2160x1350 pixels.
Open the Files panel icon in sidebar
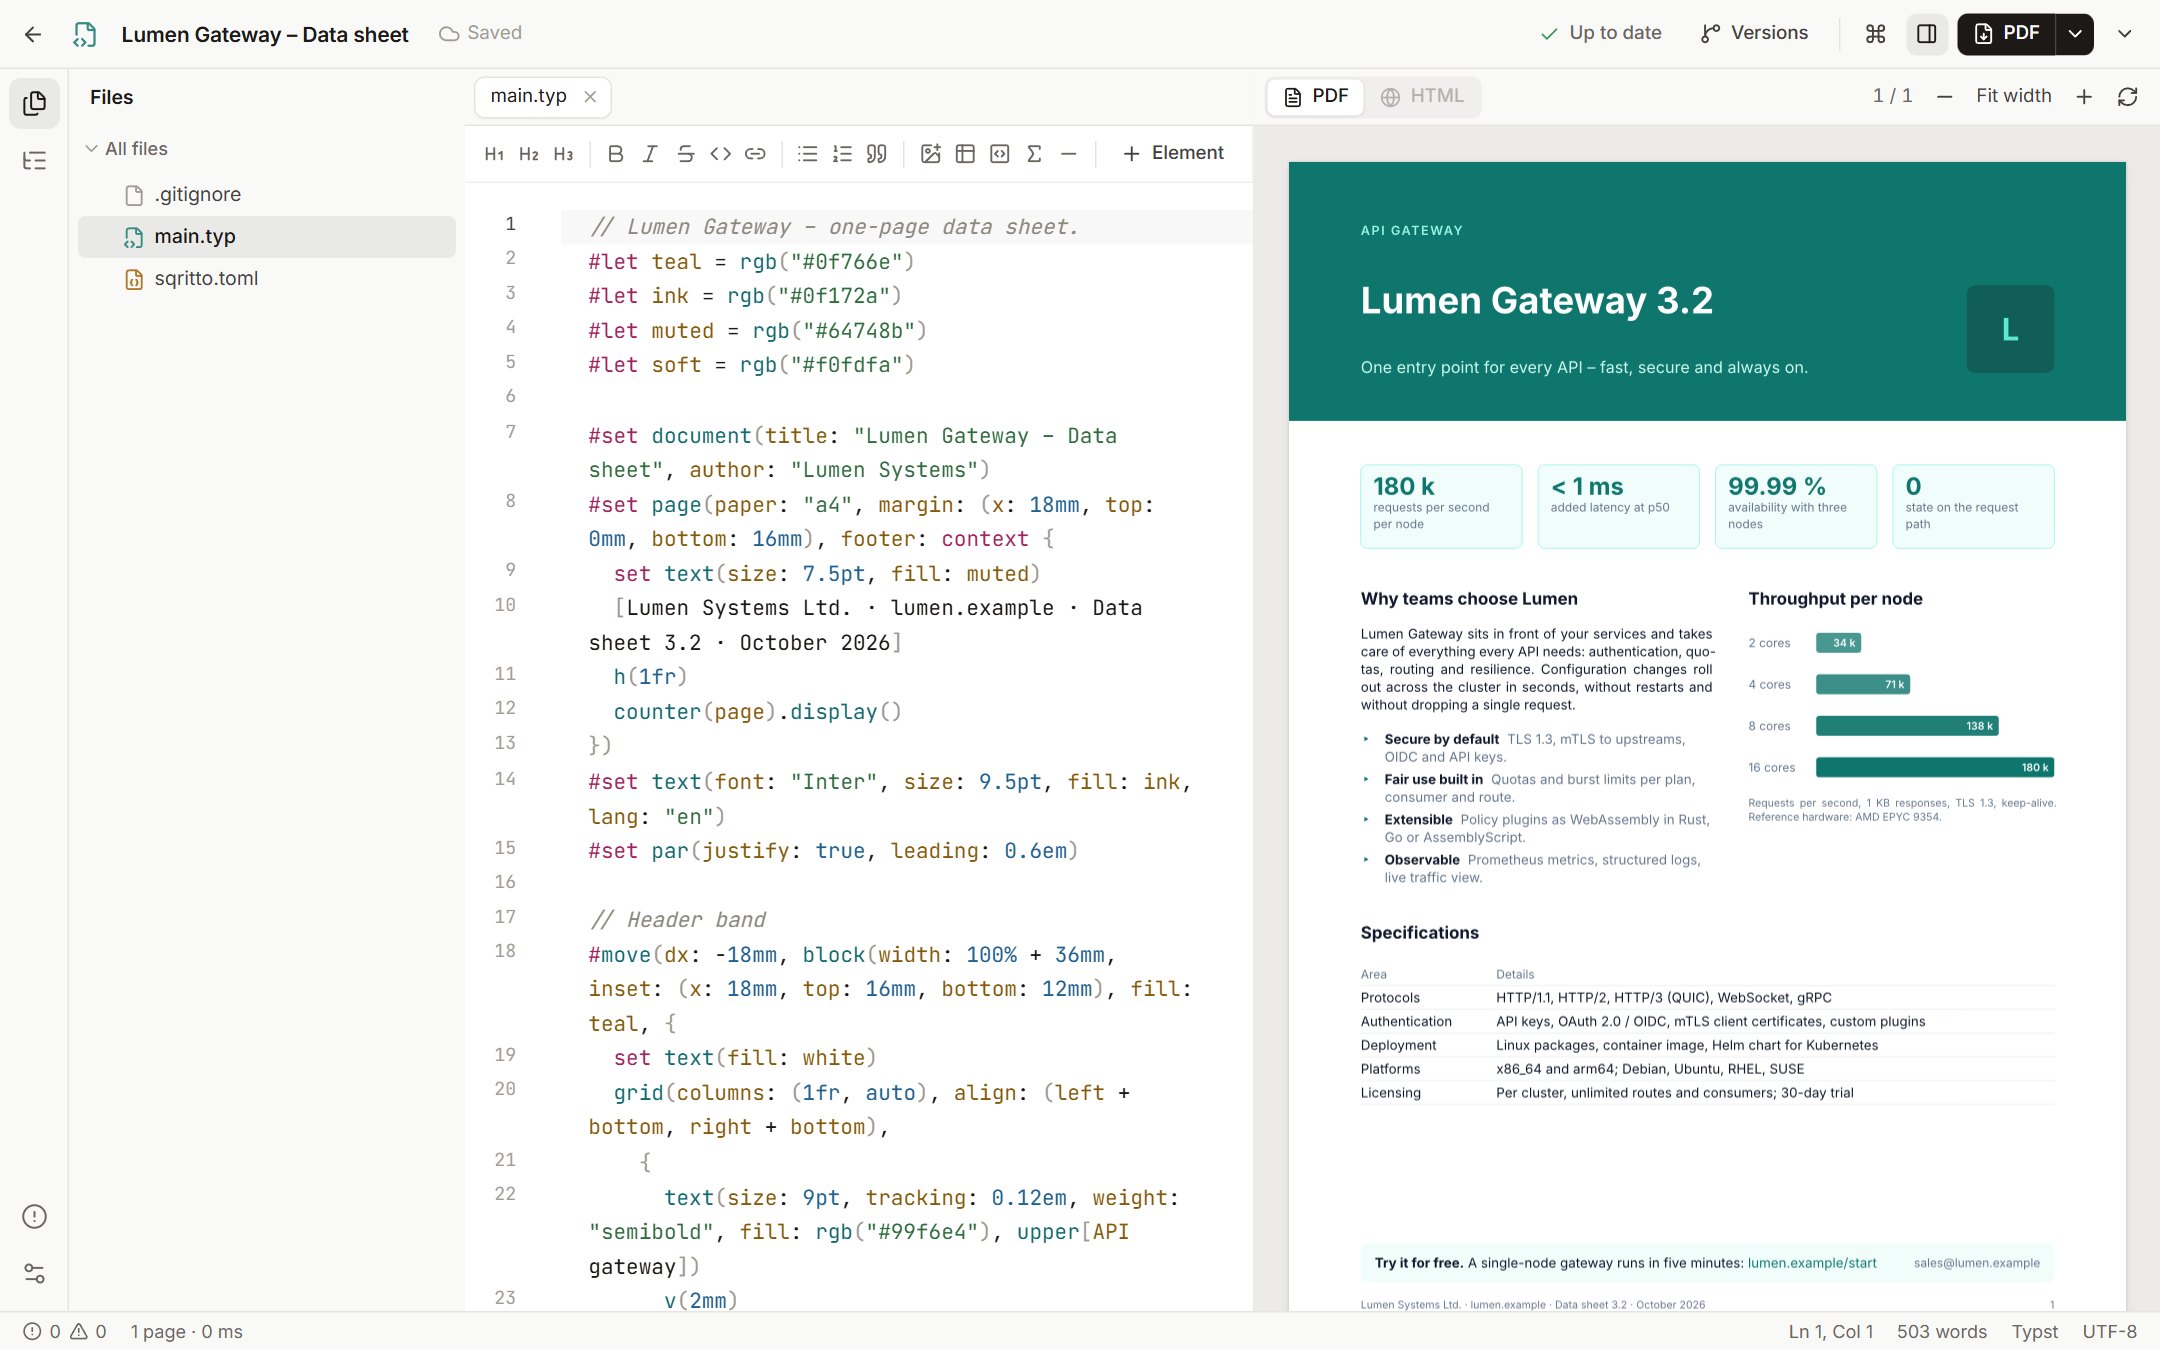click(34, 103)
